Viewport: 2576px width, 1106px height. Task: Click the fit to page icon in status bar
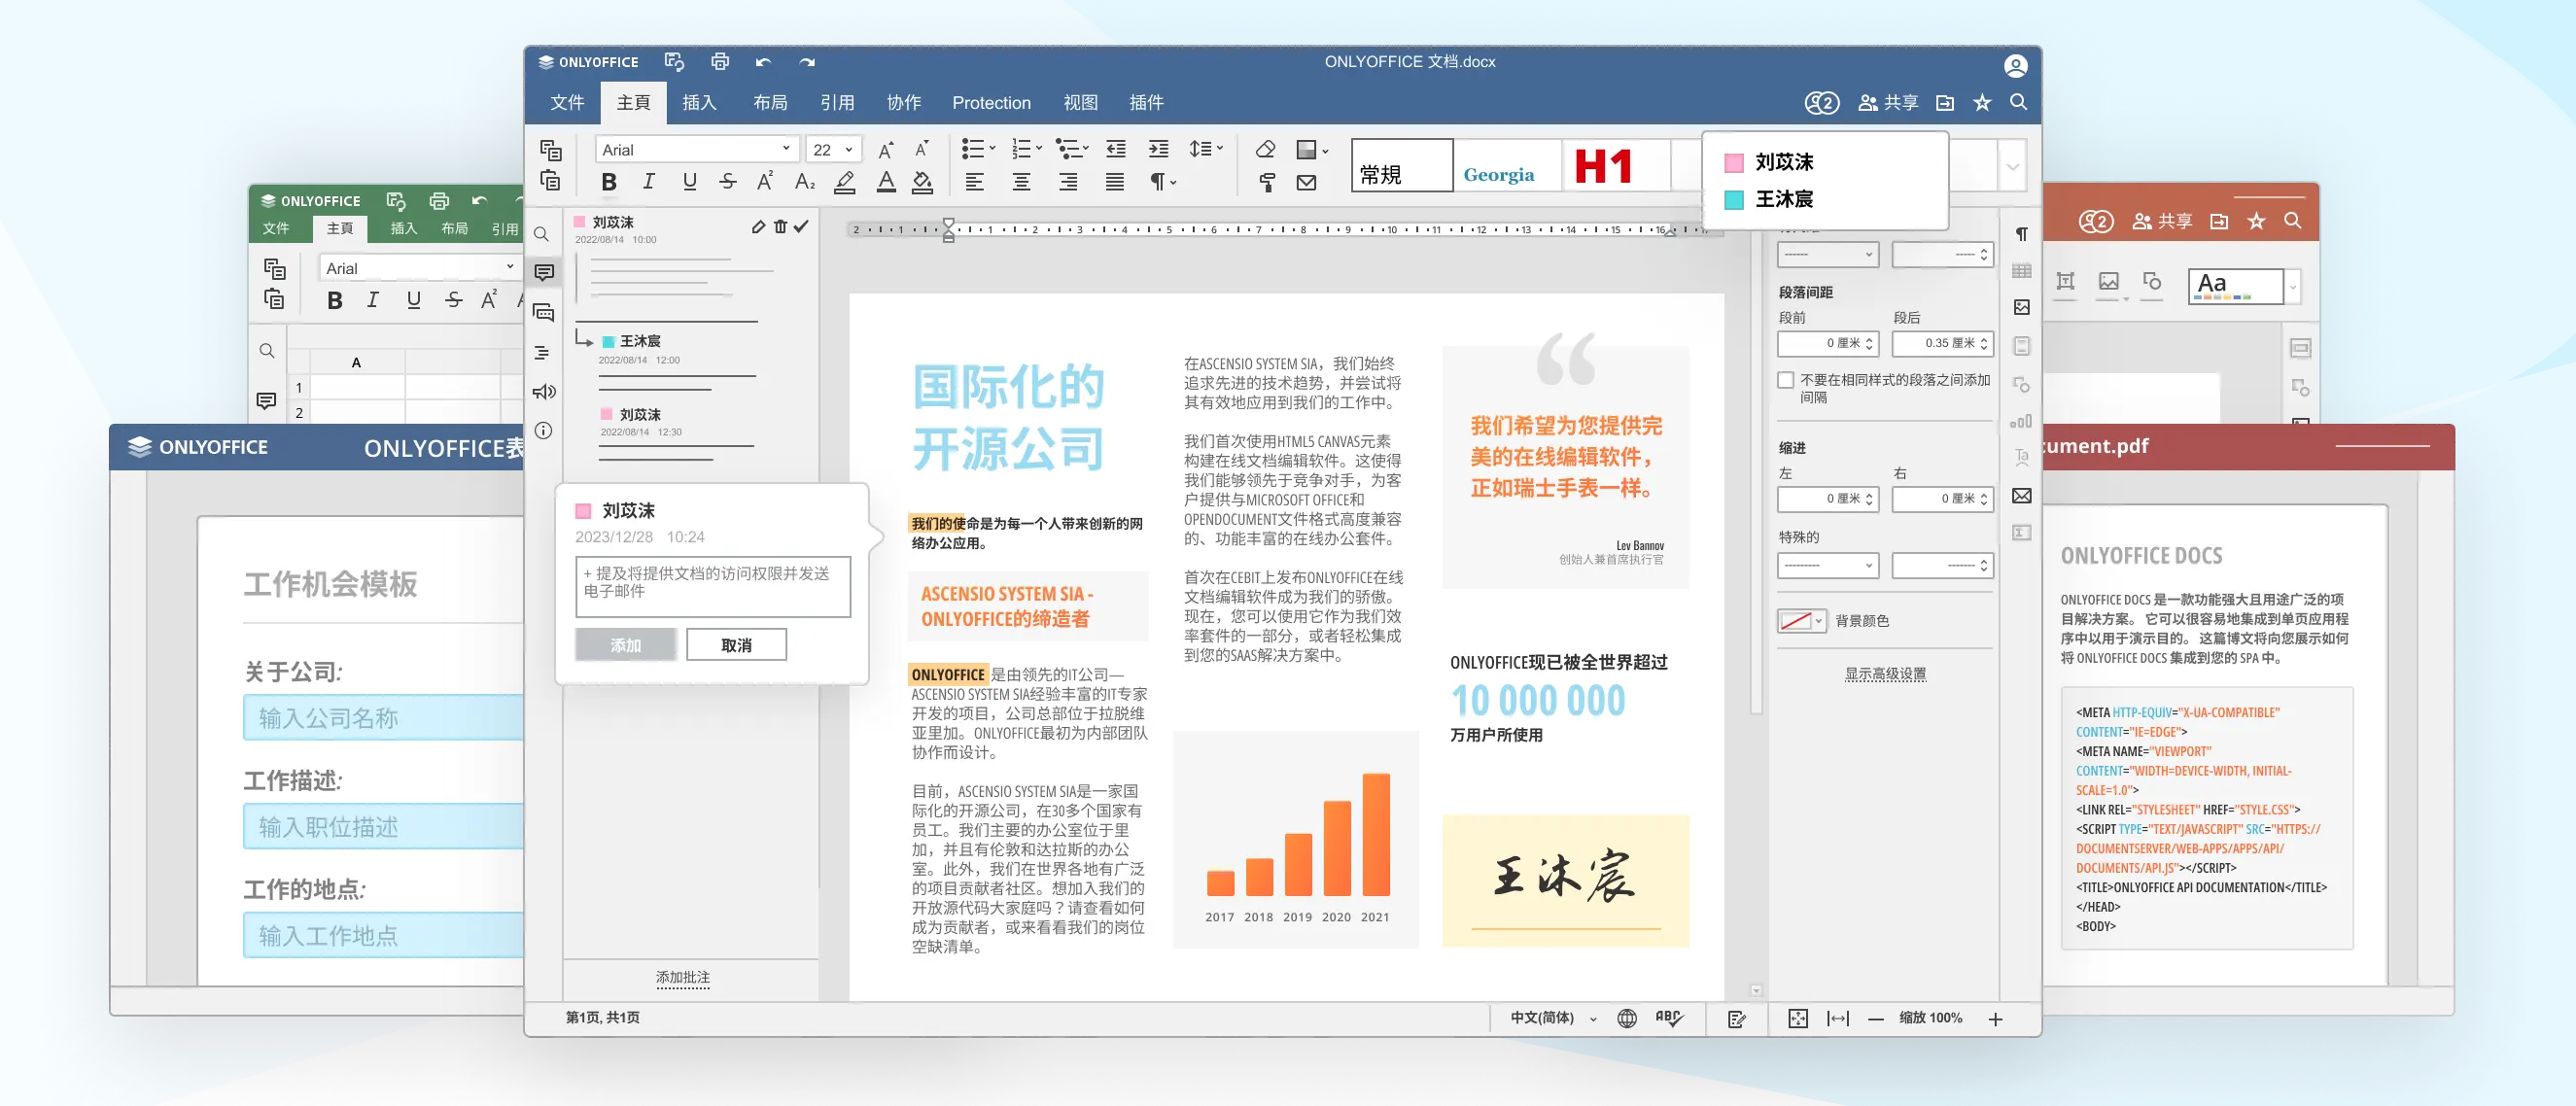1798,1018
